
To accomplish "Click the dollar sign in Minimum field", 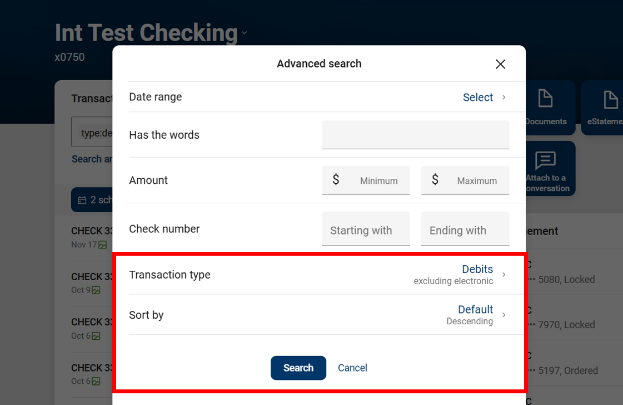I will tap(336, 181).
